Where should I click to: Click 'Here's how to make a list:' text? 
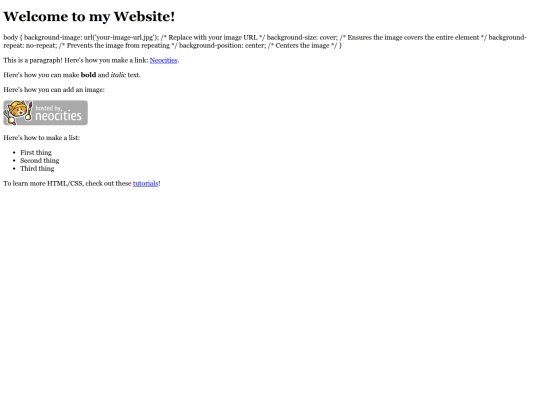[x=42, y=138]
